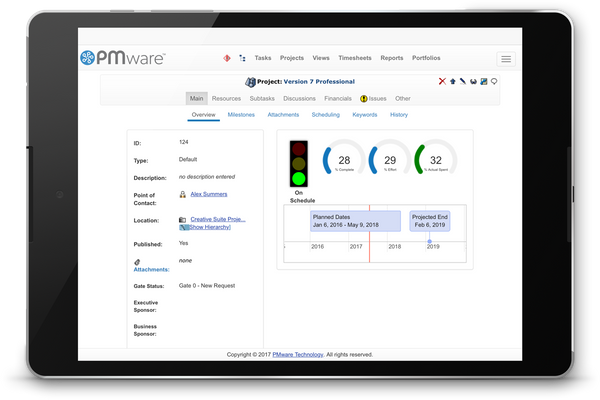
Task: Open the Timesheets menu
Action: point(355,58)
